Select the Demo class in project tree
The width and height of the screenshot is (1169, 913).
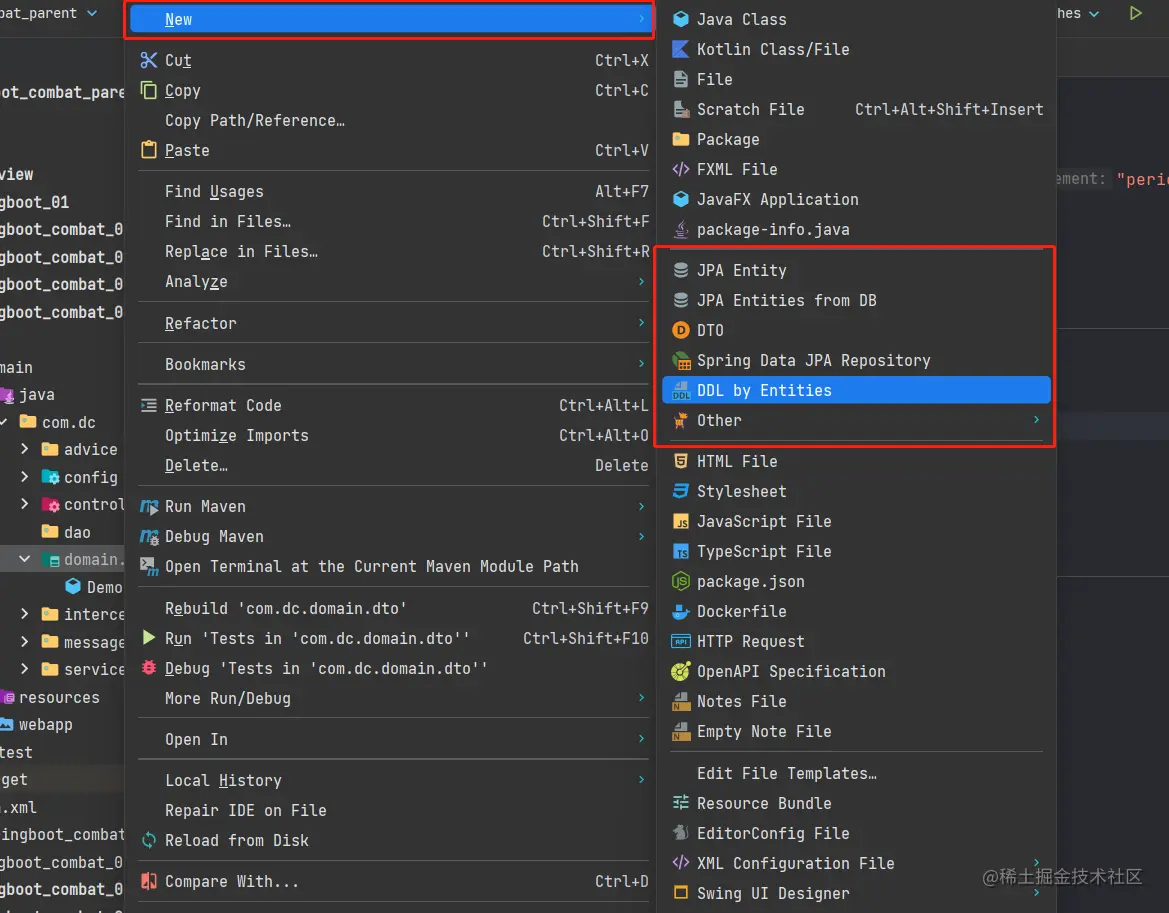(94, 587)
